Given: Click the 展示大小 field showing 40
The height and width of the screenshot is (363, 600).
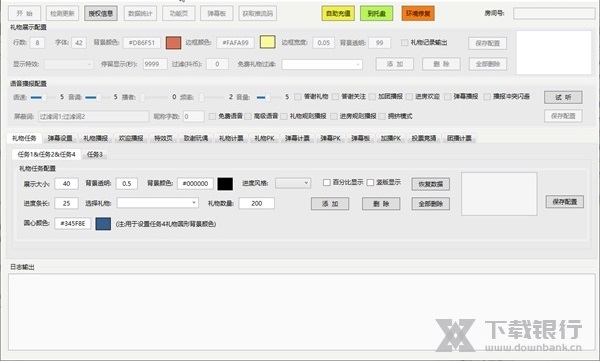Looking at the screenshot, I should coord(67,184).
